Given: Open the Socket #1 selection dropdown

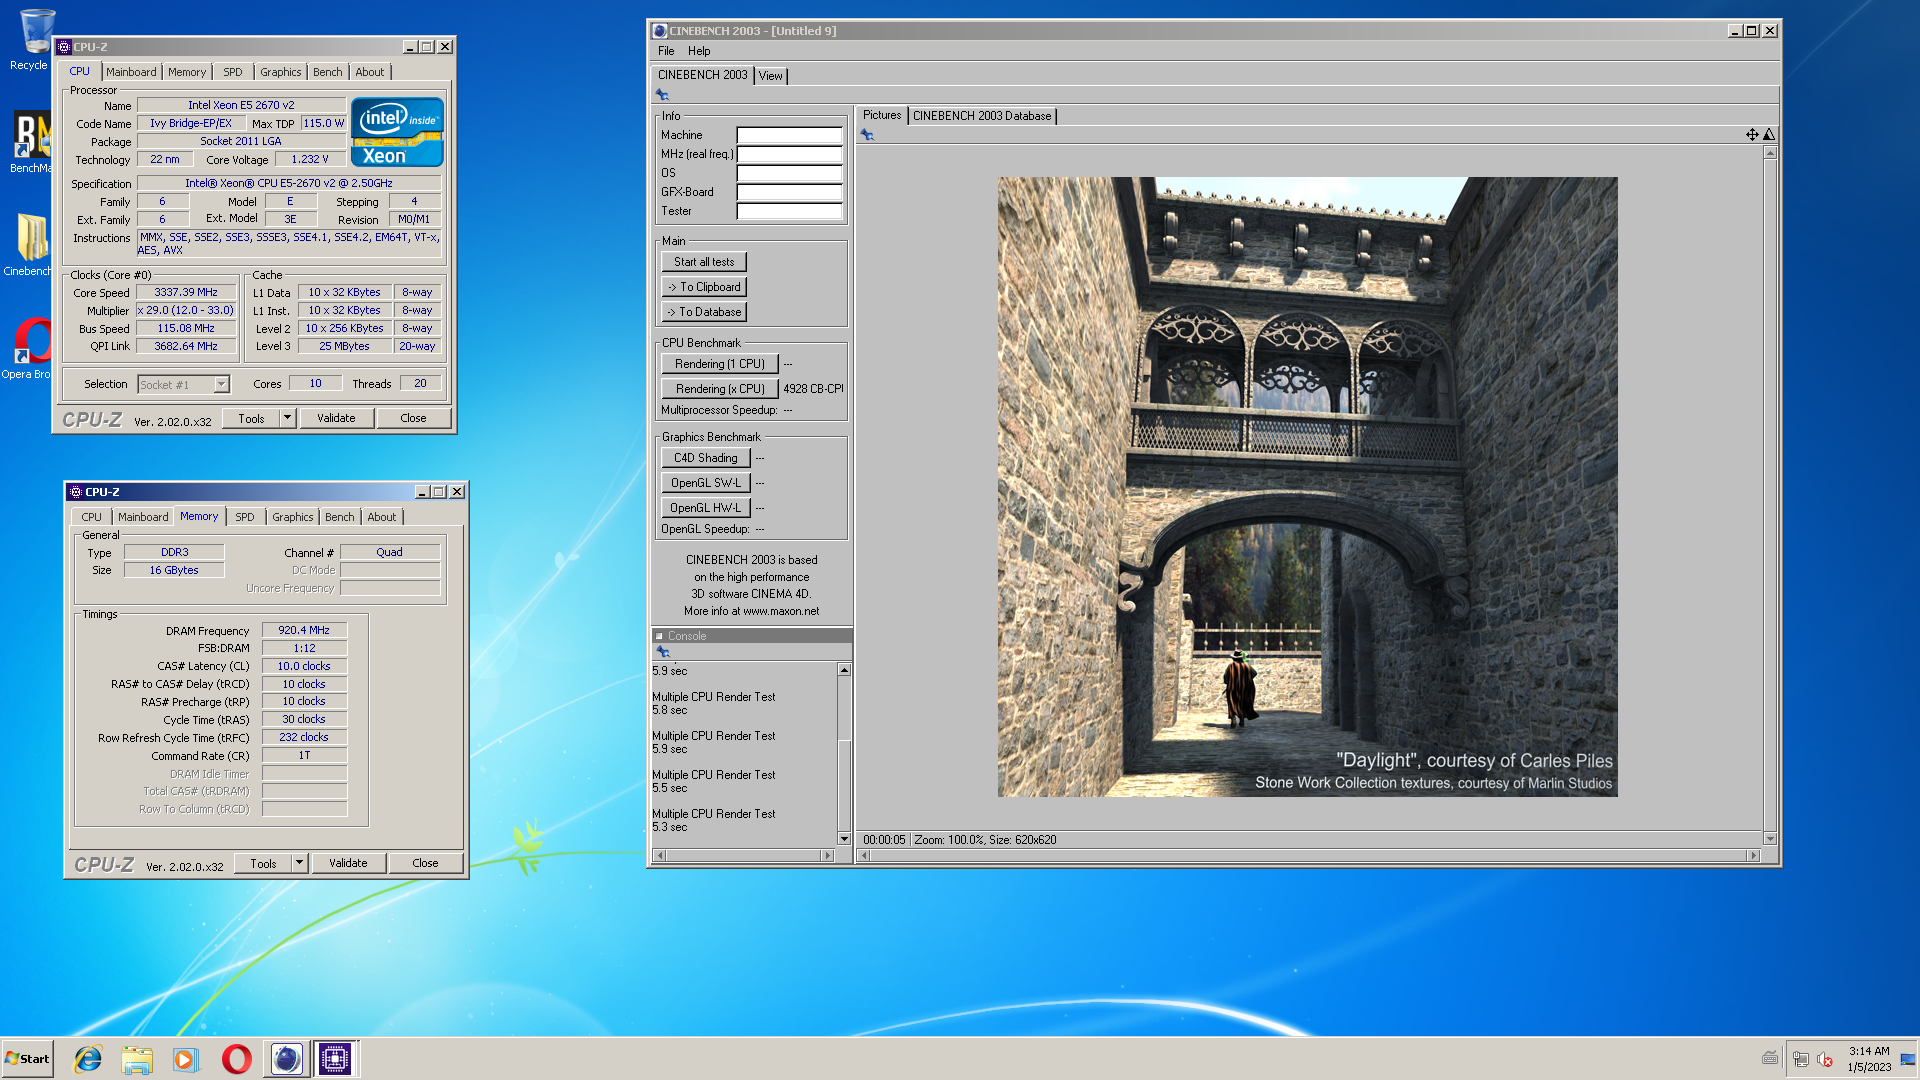Looking at the screenshot, I should pyautogui.click(x=222, y=384).
